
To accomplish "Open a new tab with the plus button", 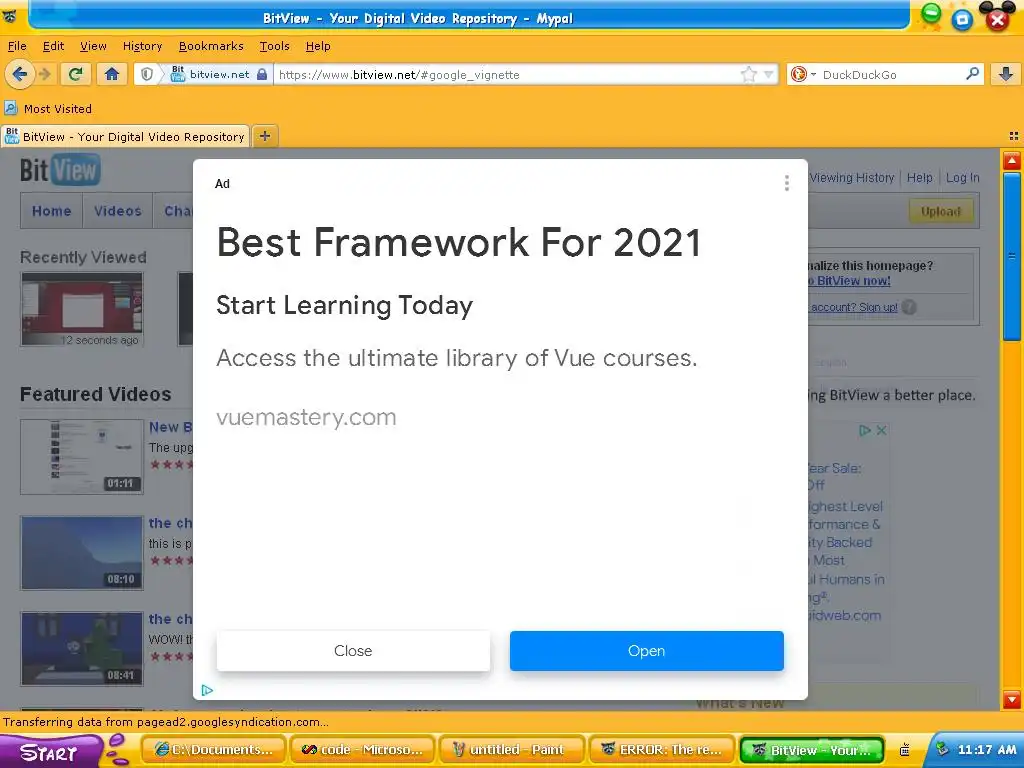I will (x=264, y=136).
